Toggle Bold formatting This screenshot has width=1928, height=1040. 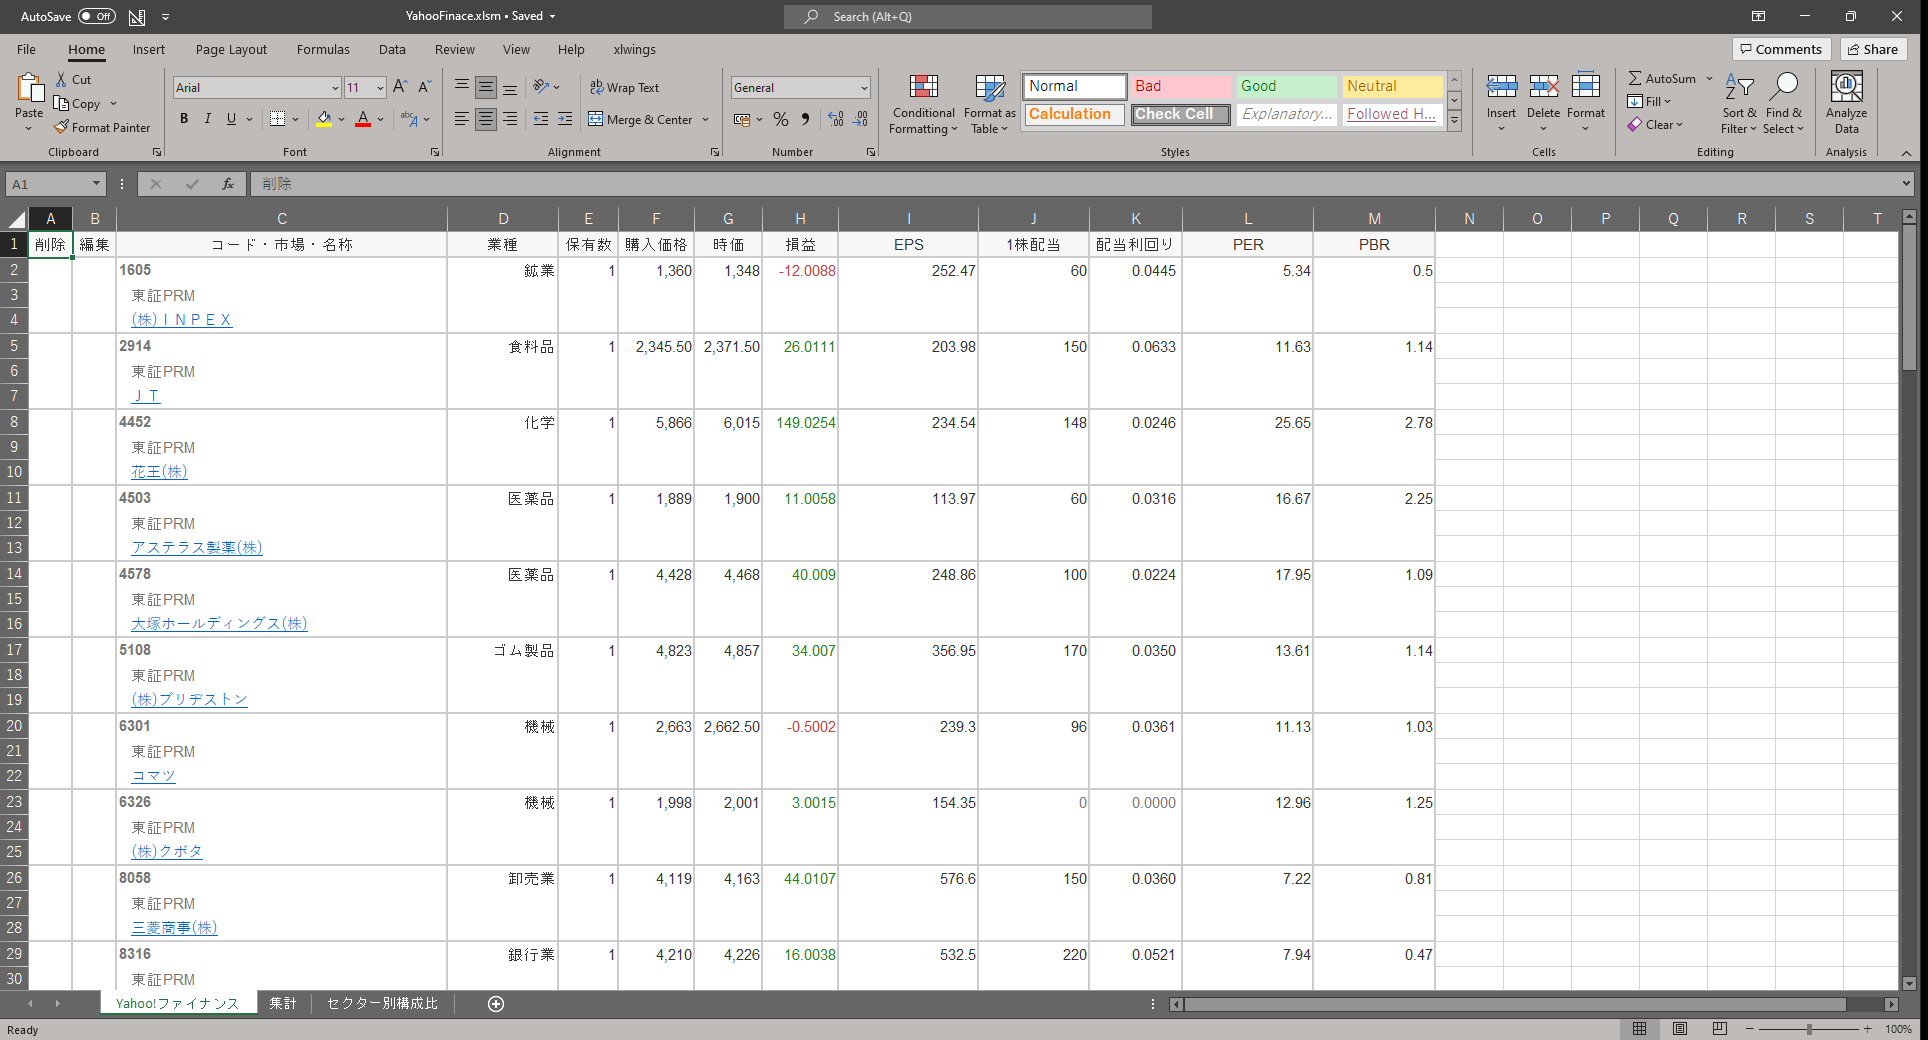click(x=184, y=119)
